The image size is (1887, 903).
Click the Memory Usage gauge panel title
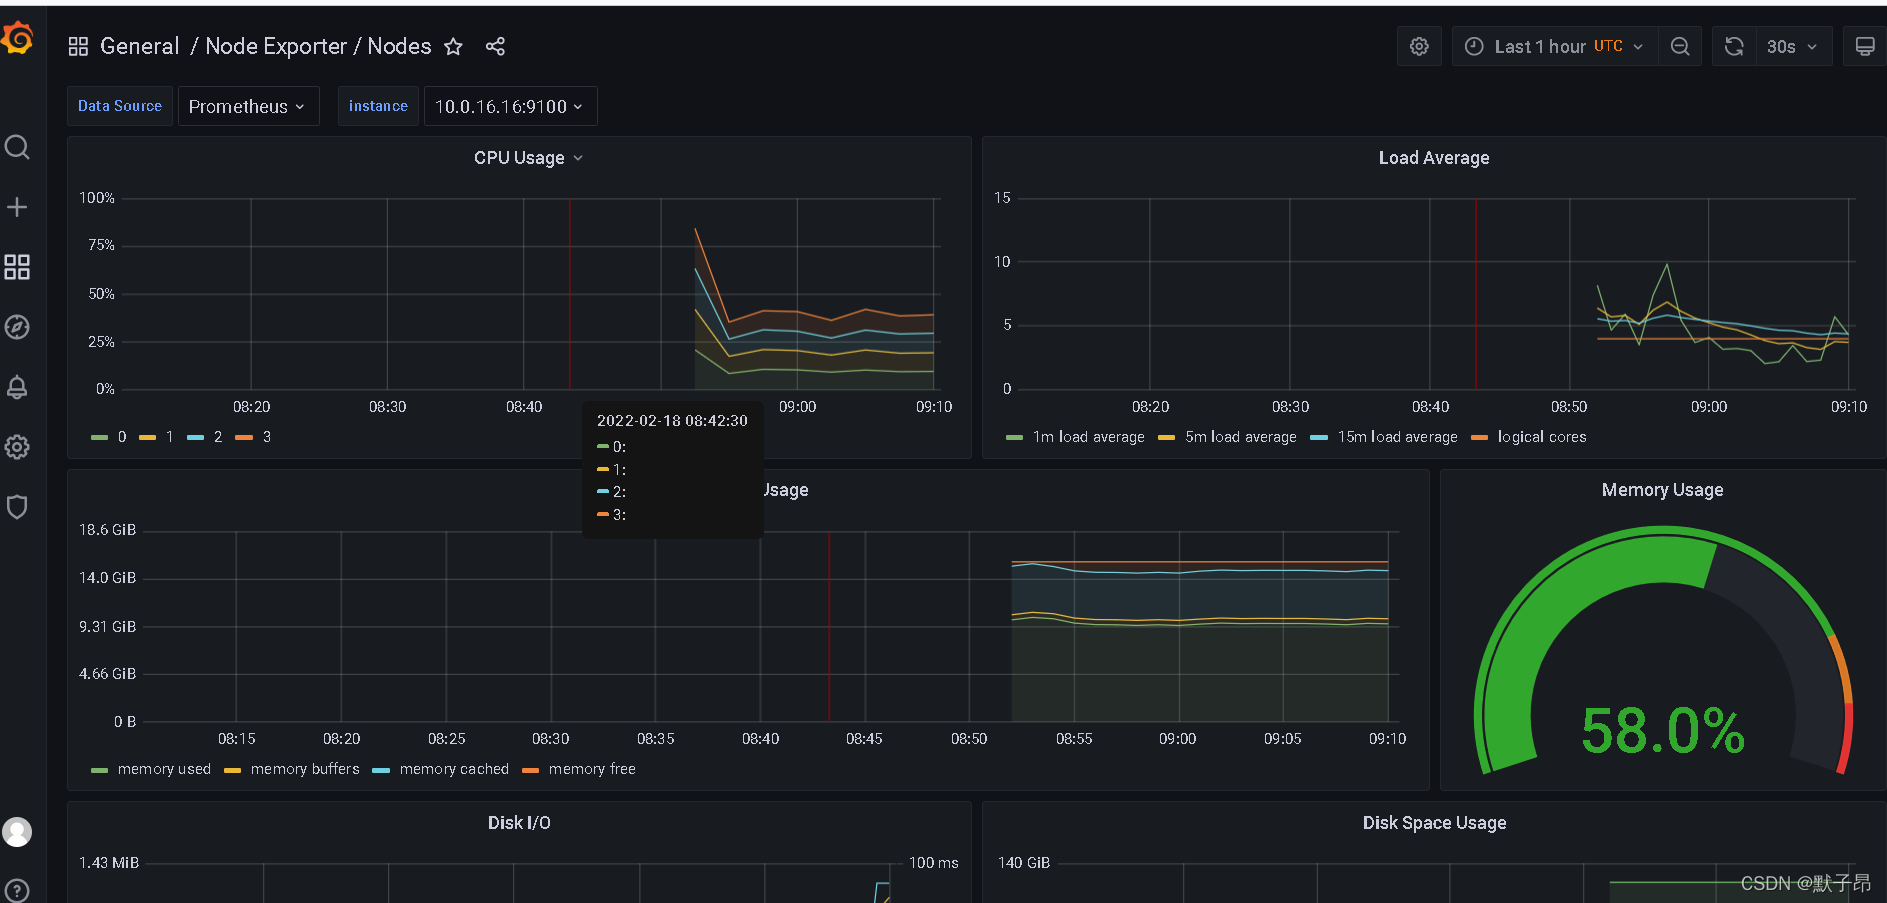coord(1662,490)
